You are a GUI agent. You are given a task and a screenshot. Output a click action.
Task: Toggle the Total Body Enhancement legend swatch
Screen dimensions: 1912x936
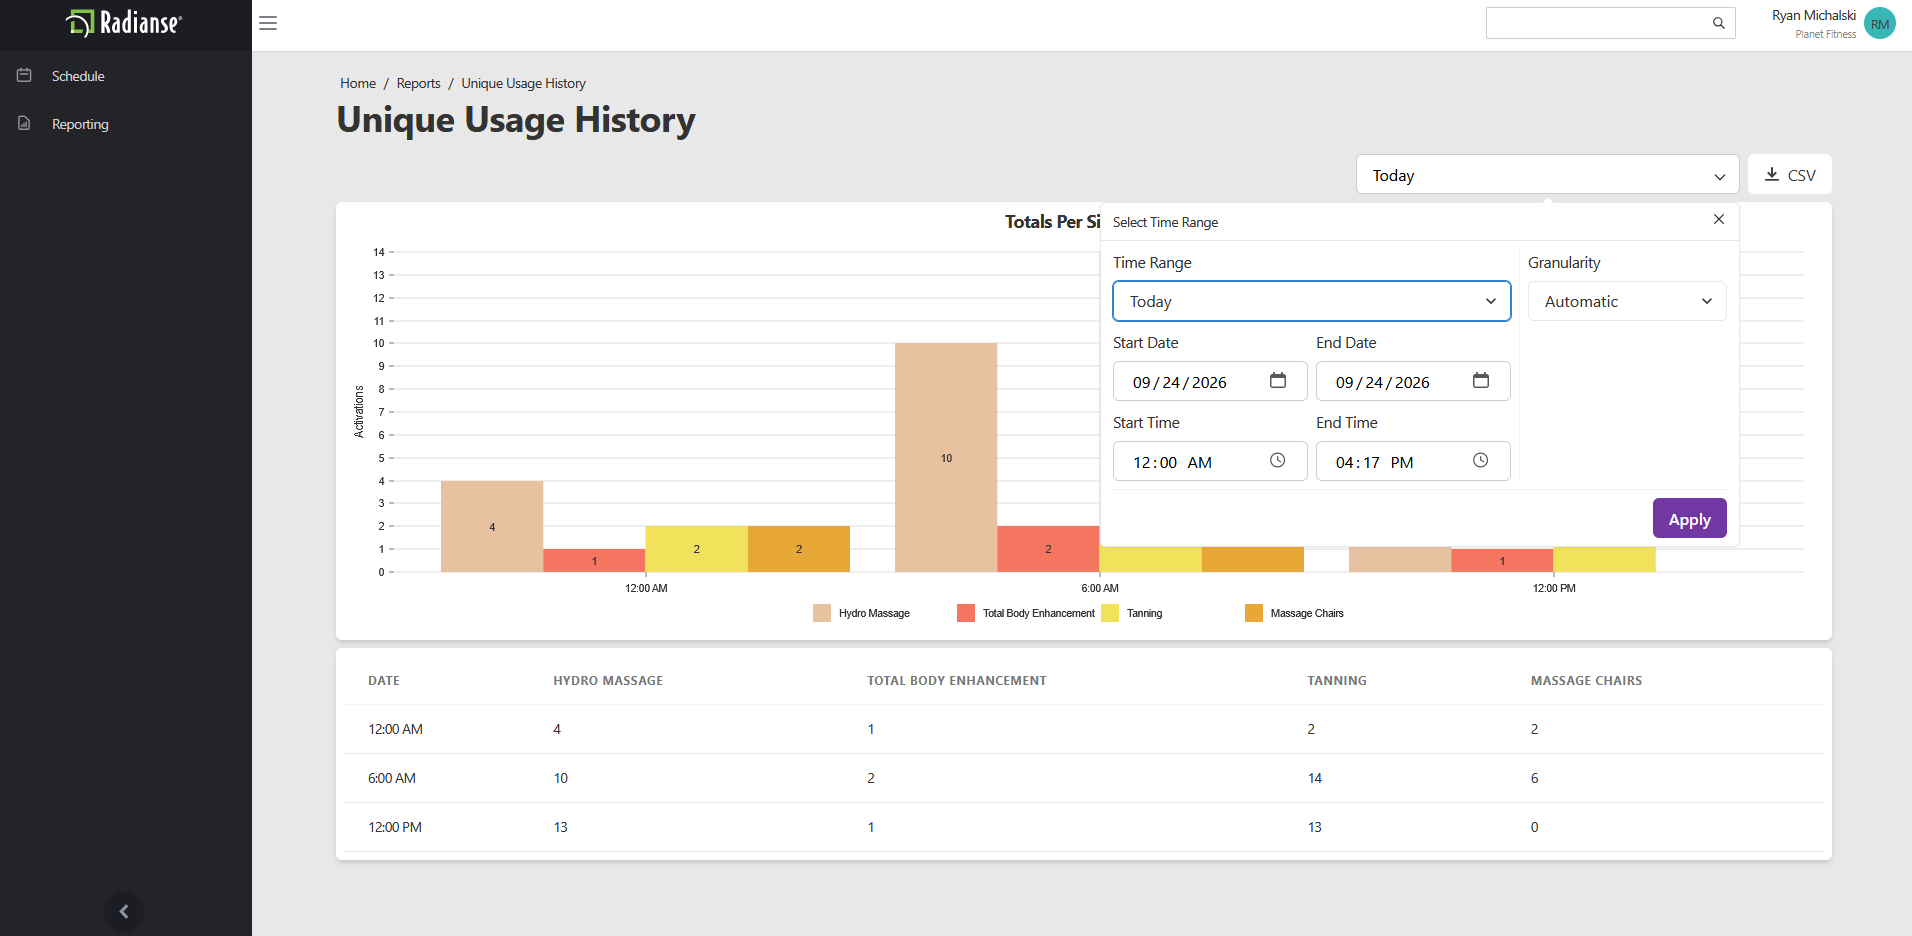tap(966, 613)
